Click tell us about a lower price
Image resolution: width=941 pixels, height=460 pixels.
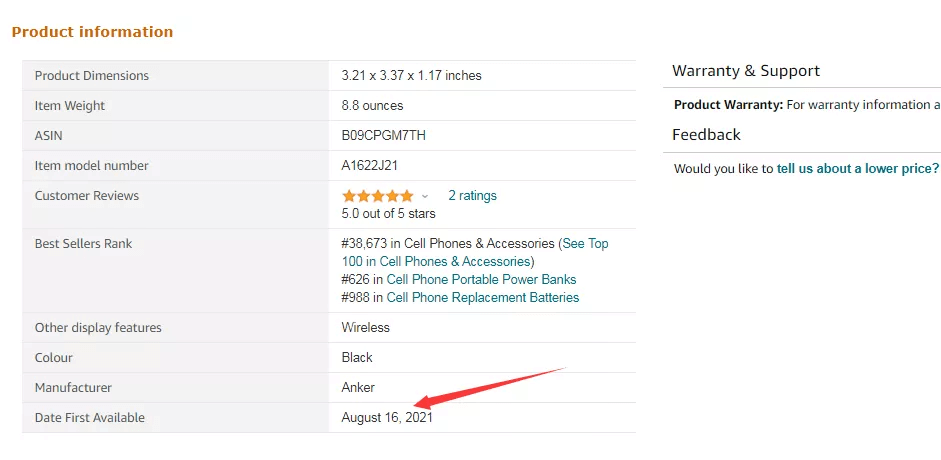[x=857, y=169]
